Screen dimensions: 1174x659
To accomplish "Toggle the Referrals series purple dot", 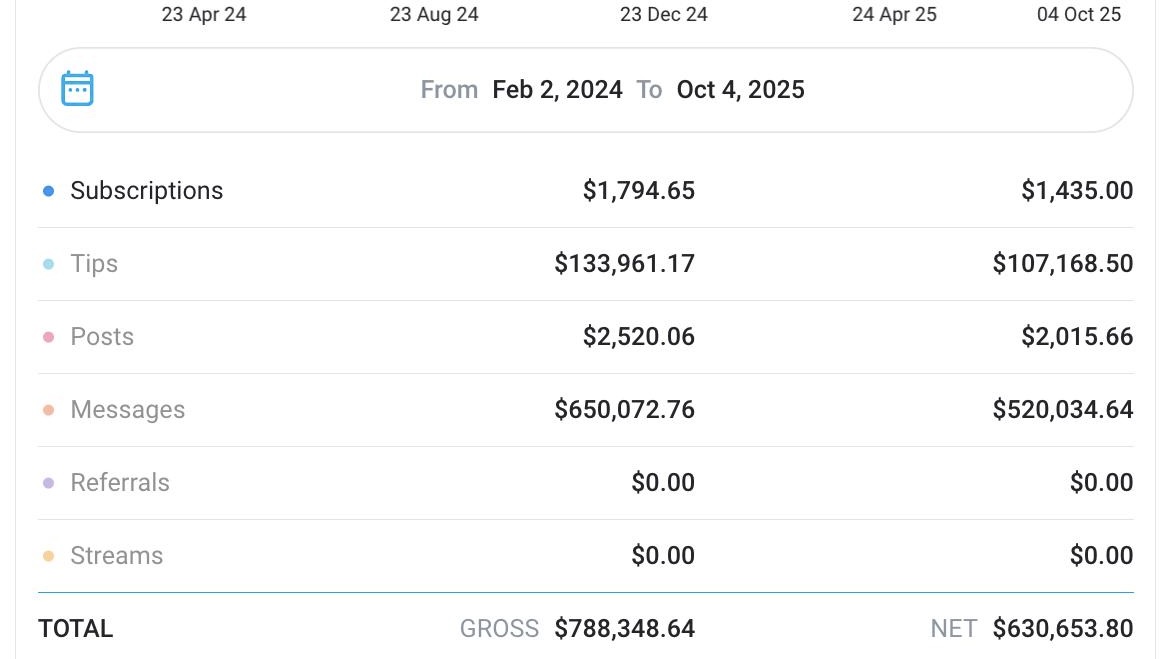I will click(x=48, y=483).
